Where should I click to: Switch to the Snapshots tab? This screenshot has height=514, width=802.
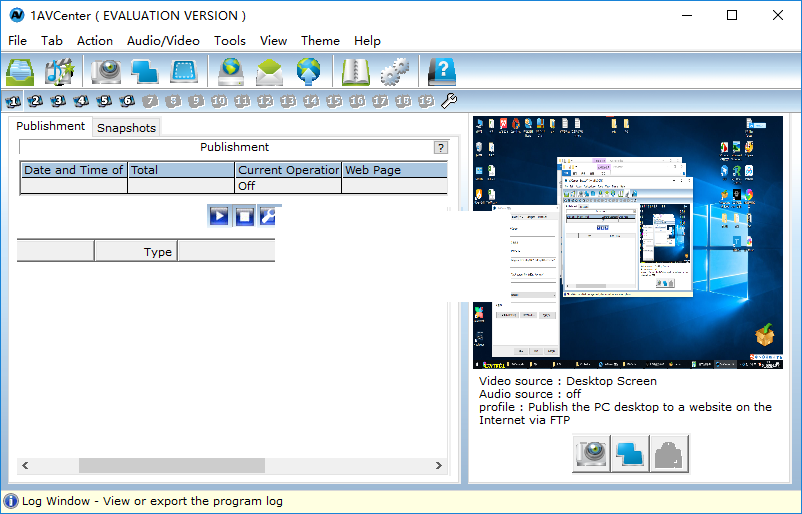126,128
